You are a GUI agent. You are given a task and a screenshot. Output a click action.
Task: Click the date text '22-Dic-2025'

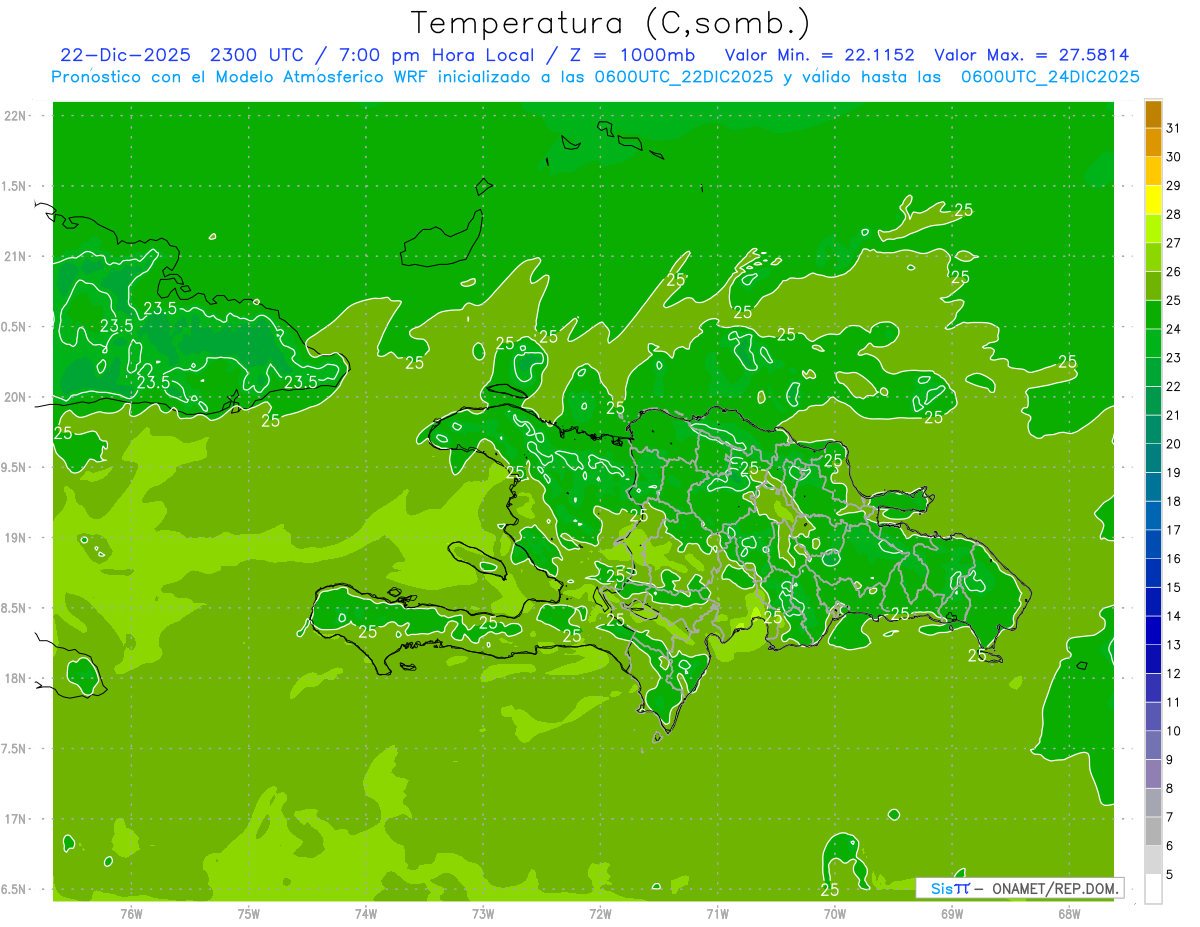click(x=124, y=55)
